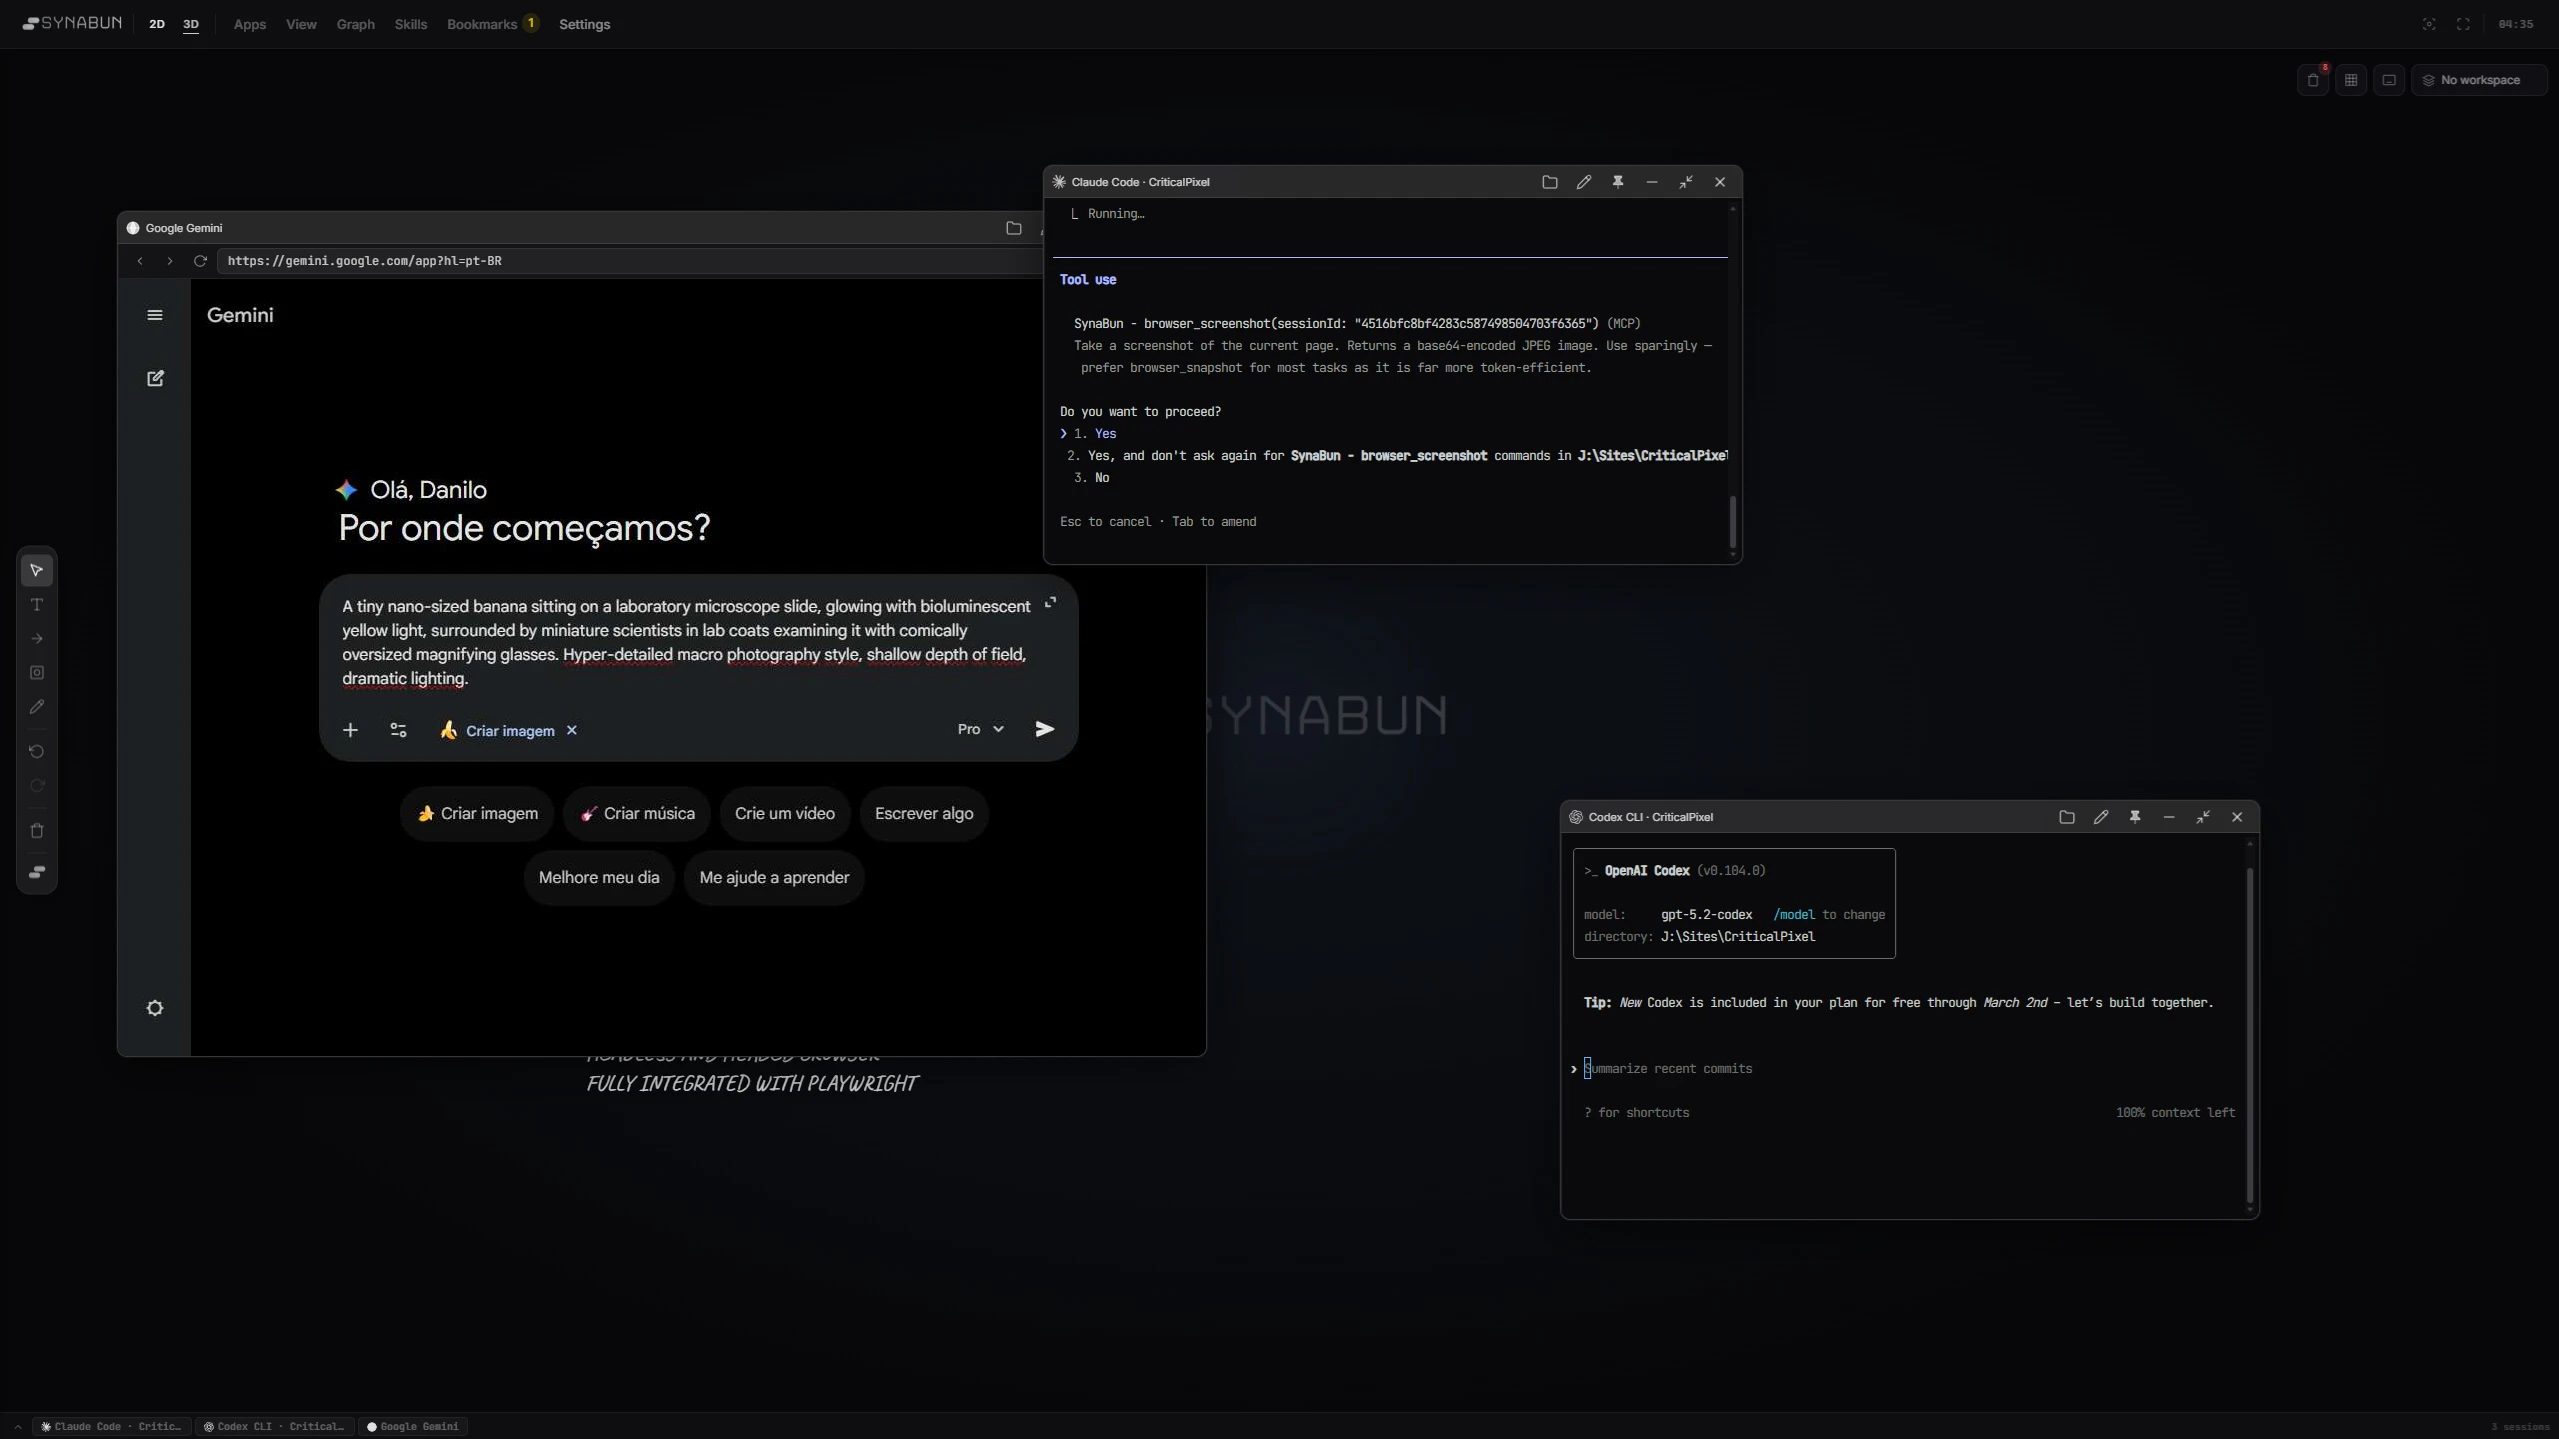The width and height of the screenshot is (2559, 1439).
Task: Expand the taskbar sessions chevron
Action: click(16, 1426)
